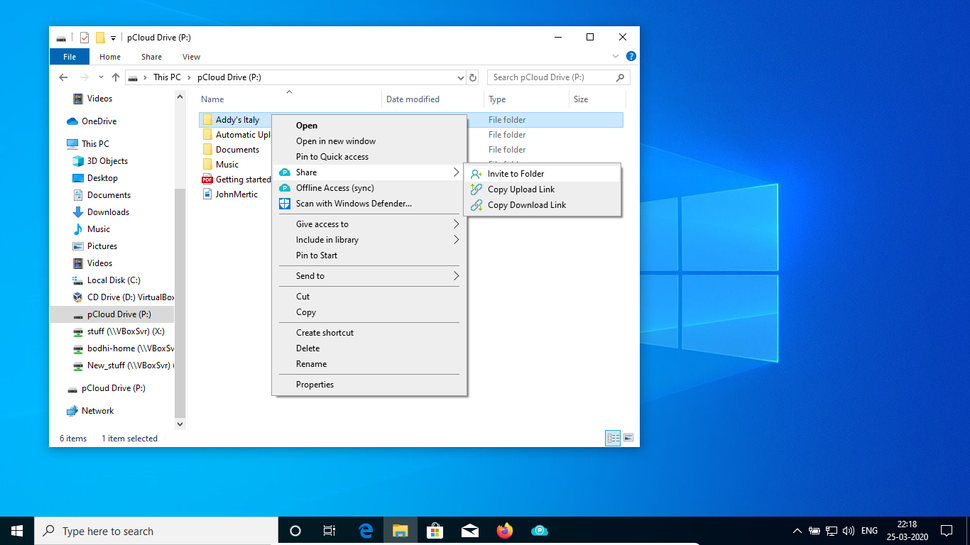Viewport: 970px width, 545px height.
Task: Expand the ribbon chevron
Action: click(x=616, y=56)
